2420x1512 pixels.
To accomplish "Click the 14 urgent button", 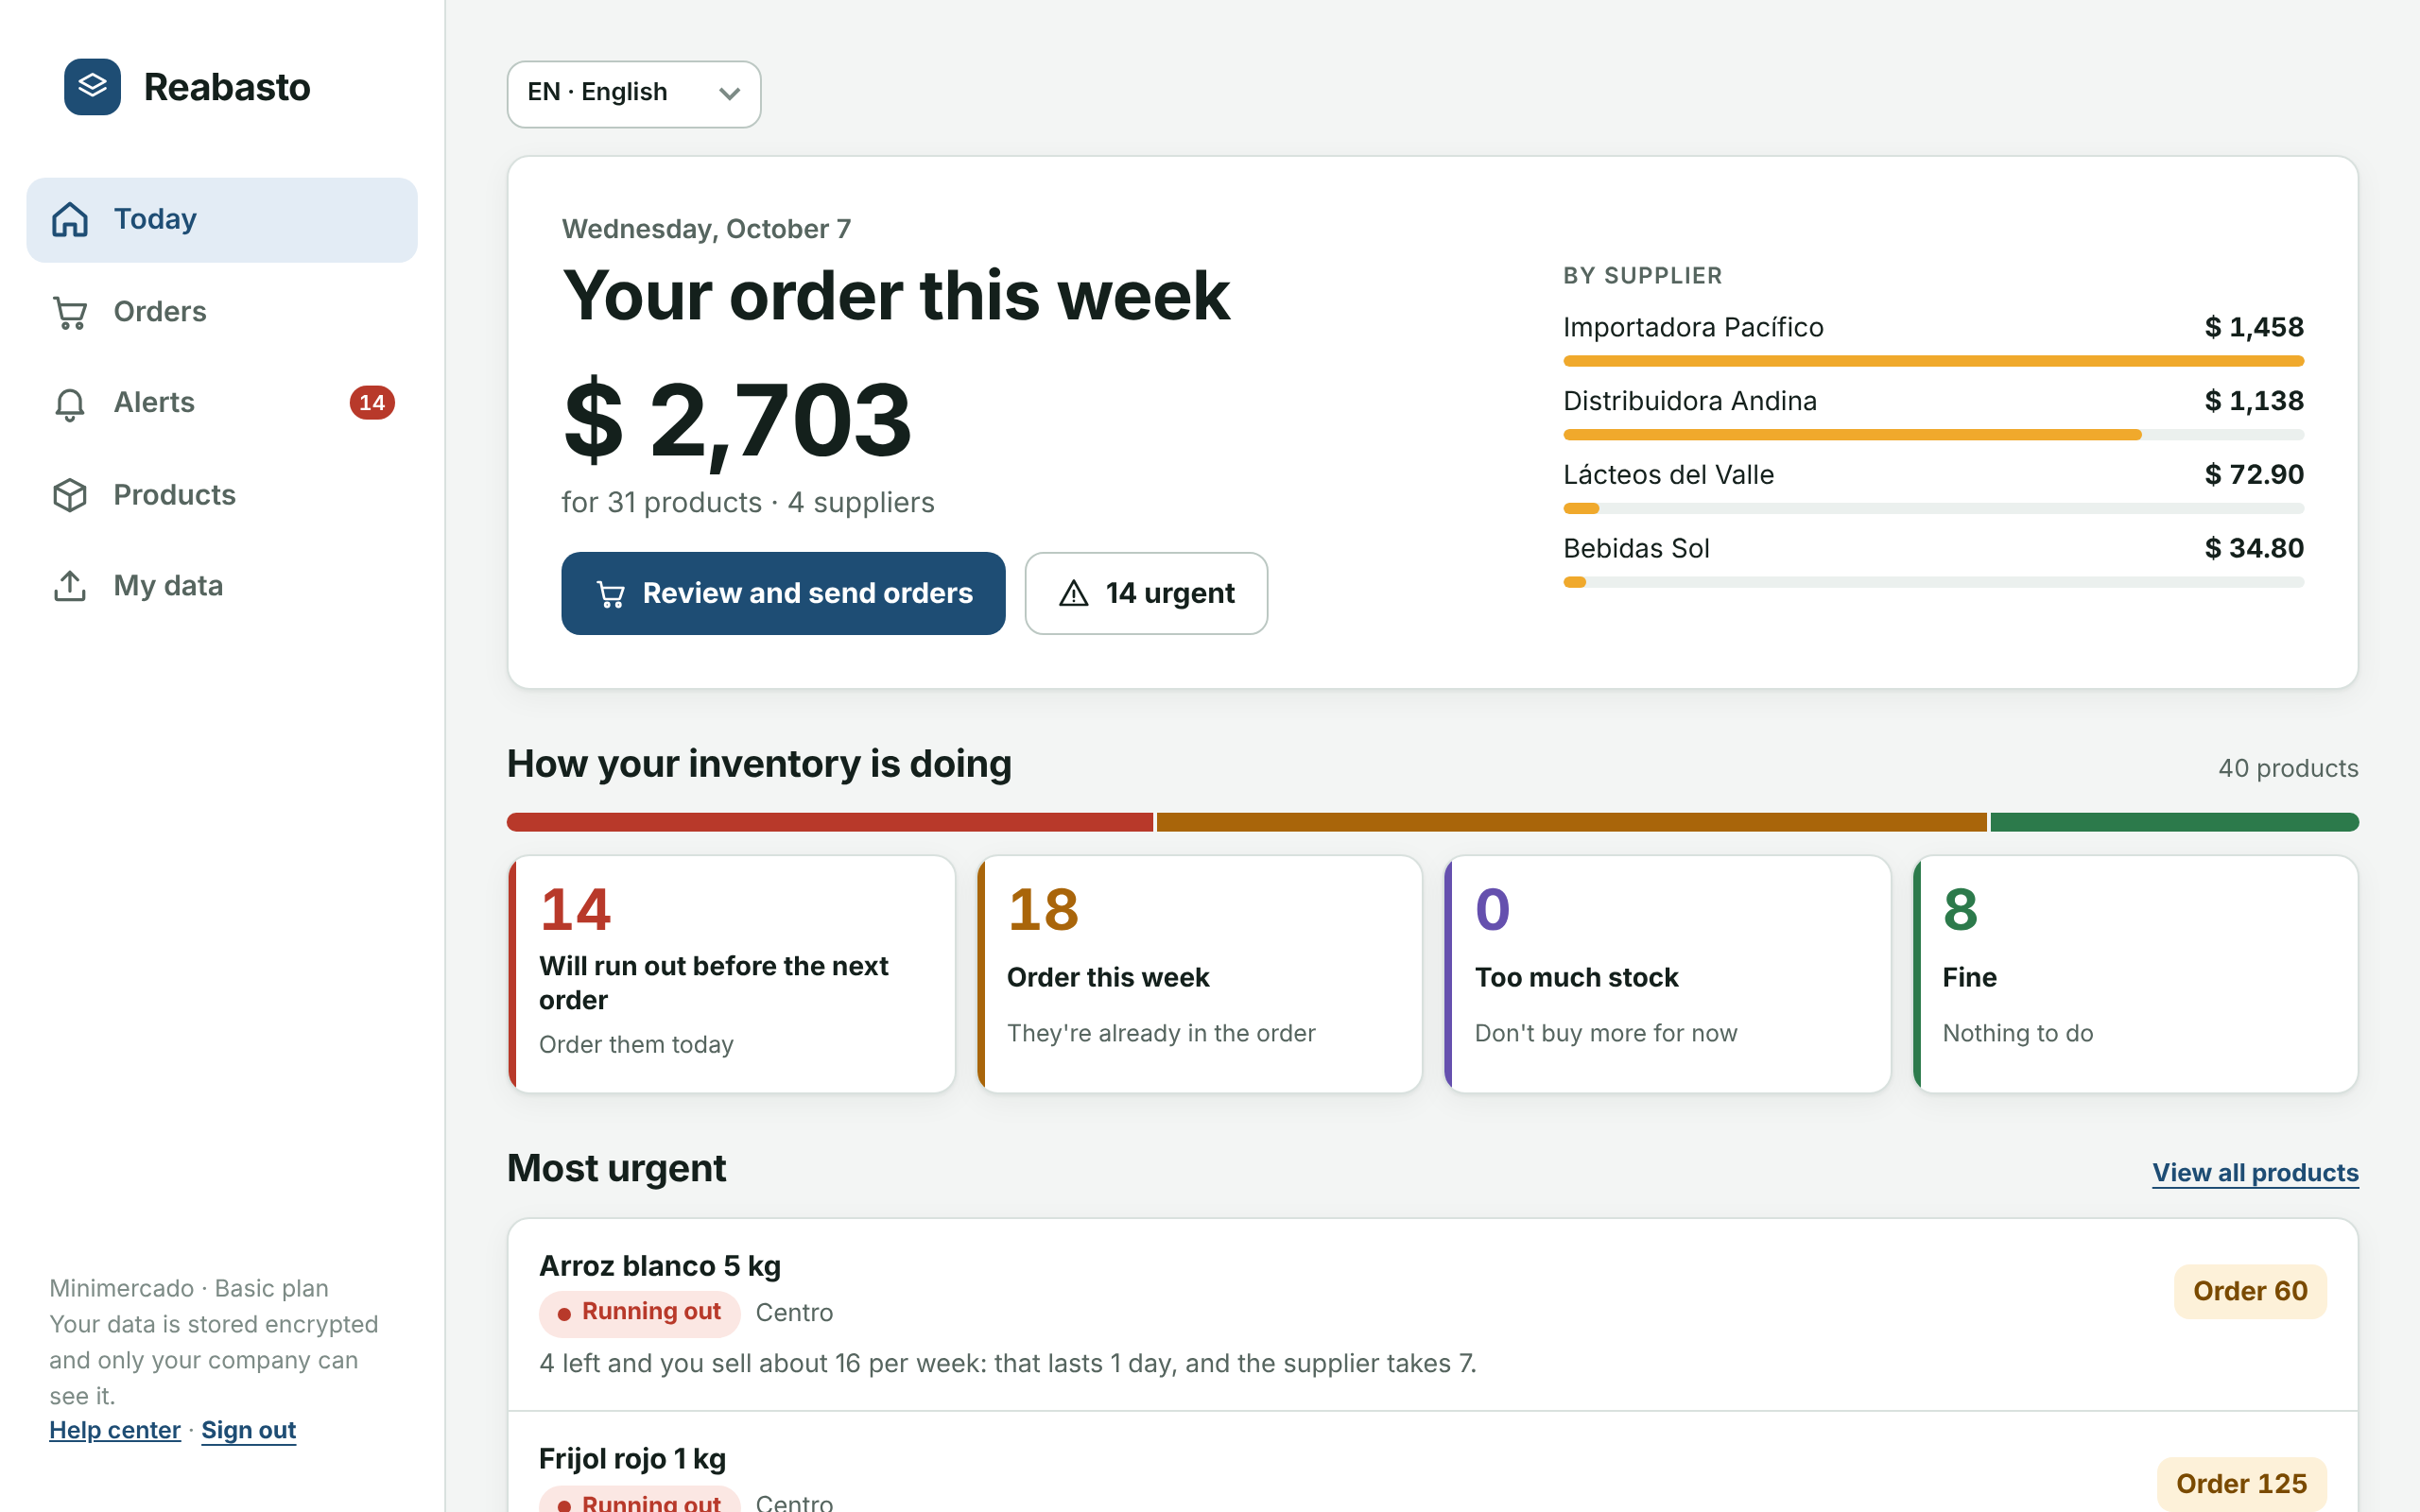I will pyautogui.click(x=1146, y=594).
